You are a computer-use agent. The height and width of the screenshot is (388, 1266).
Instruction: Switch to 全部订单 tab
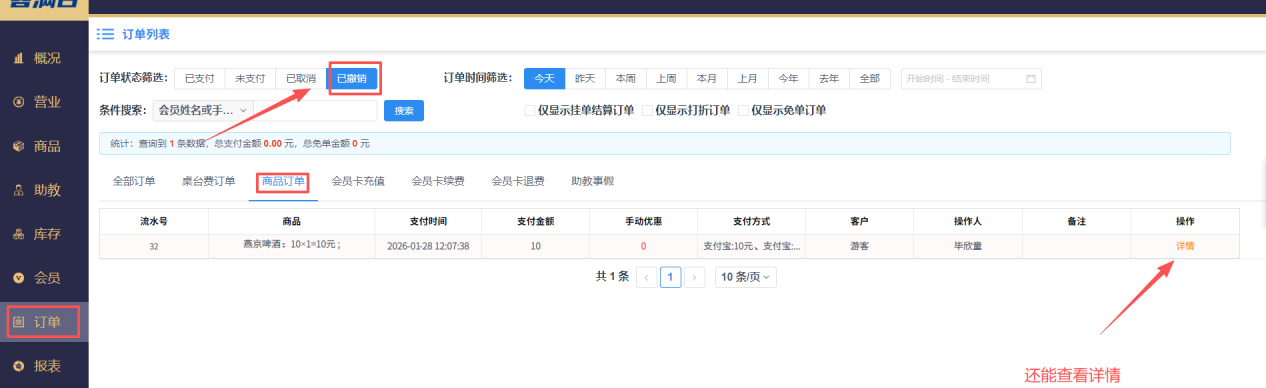(x=134, y=182)
